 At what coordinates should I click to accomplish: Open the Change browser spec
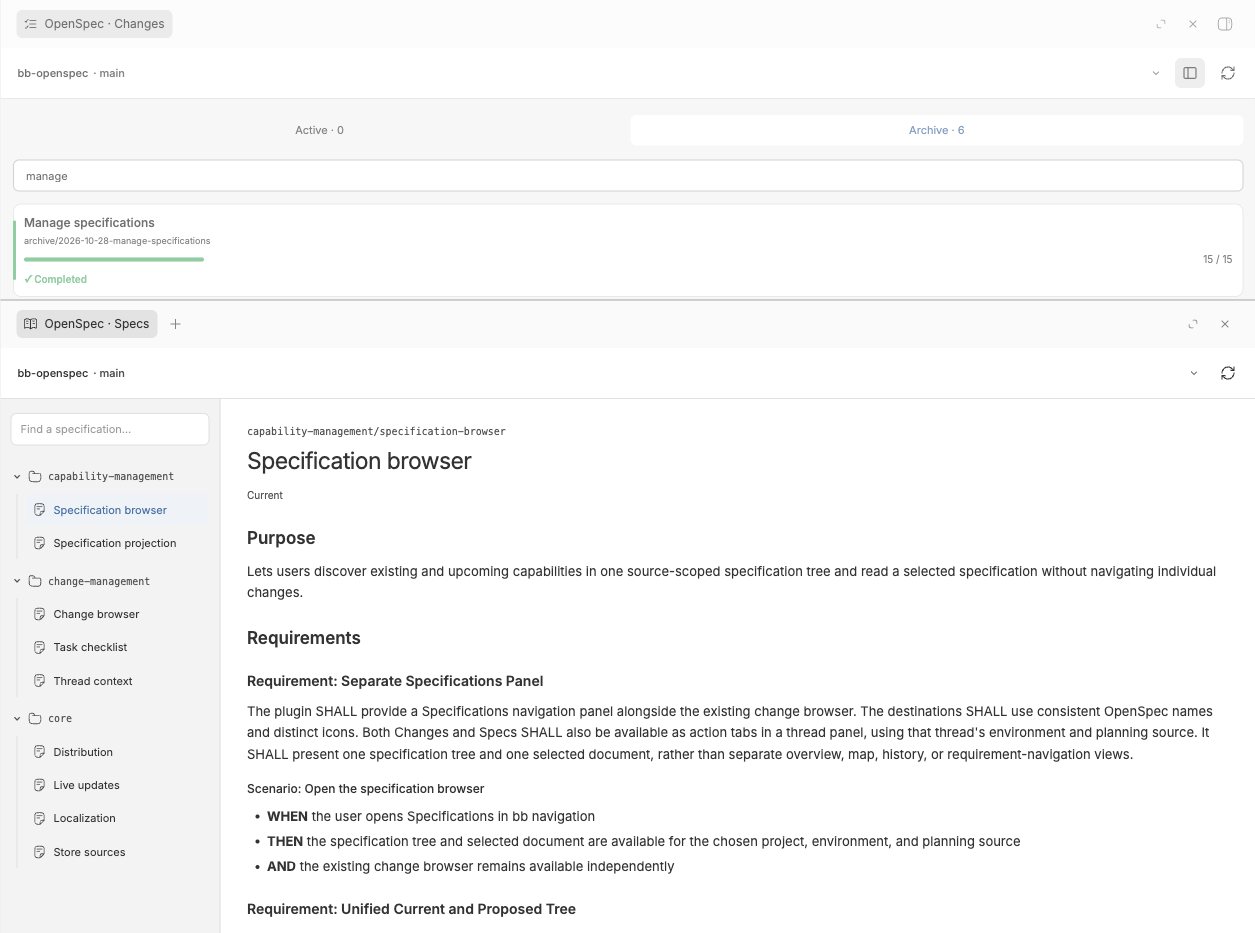pyautogui.click(x=119, y=614)
